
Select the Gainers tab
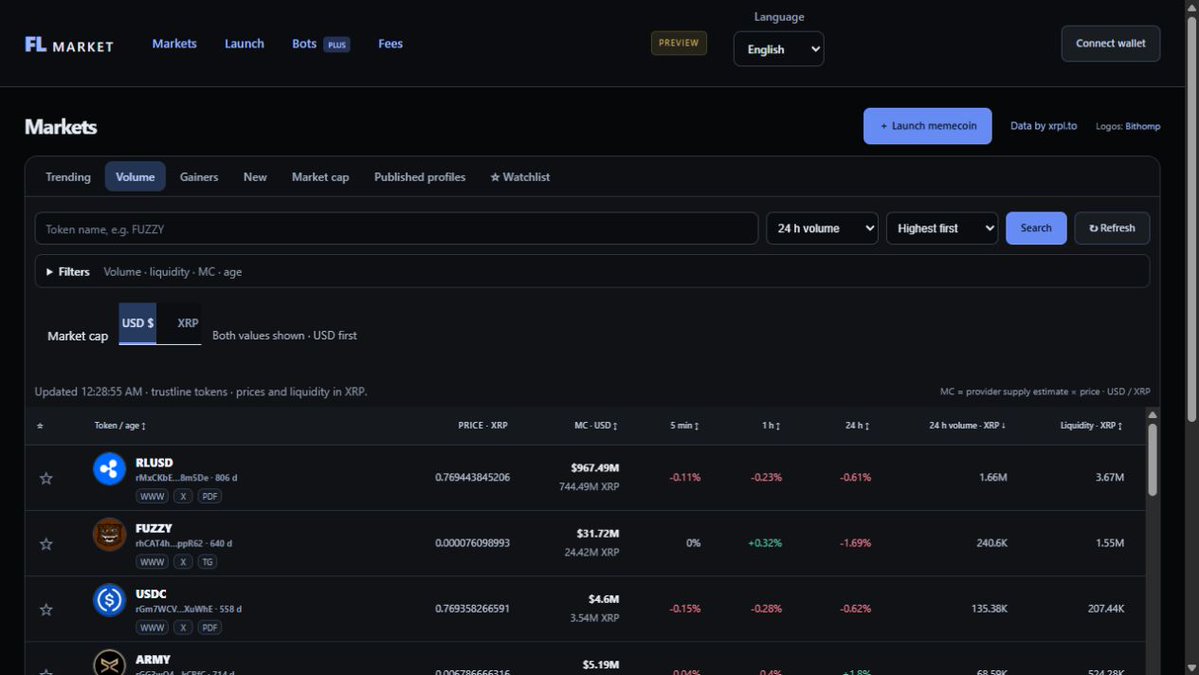tap(199, 177)
